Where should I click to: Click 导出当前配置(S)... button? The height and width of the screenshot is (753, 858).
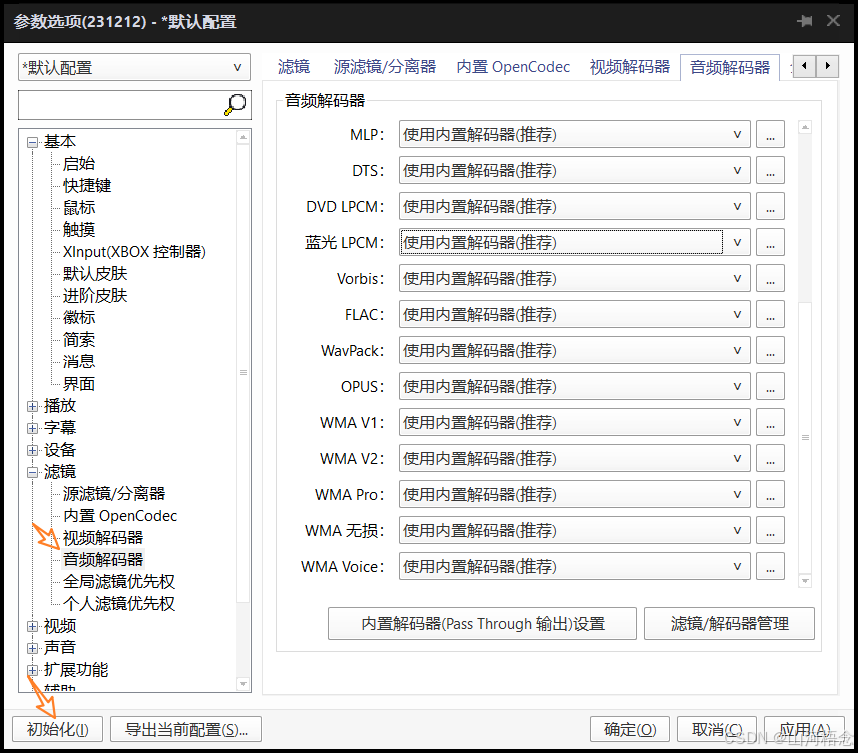pos(186,729)
